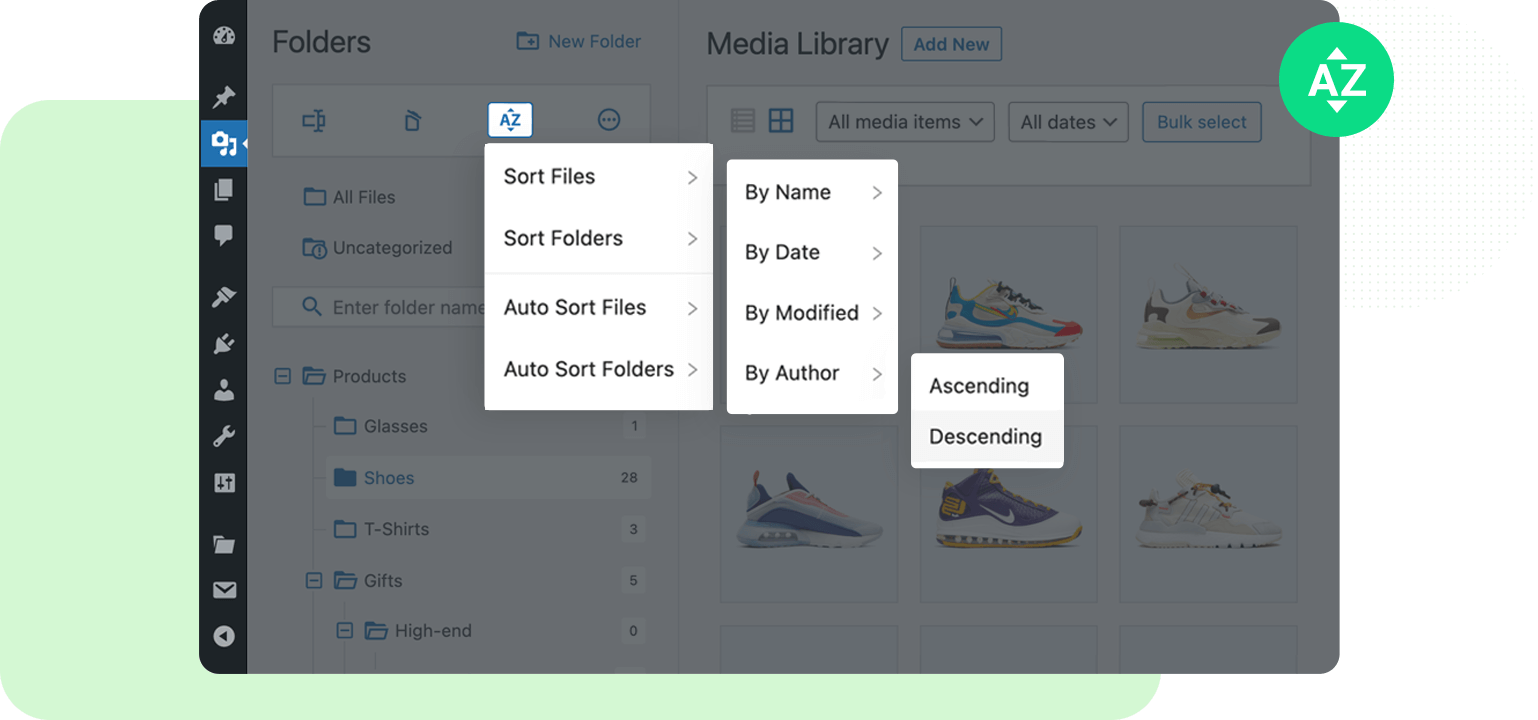
Task: Open the Comments speech bubble icon
Action: tap(224, 236)
